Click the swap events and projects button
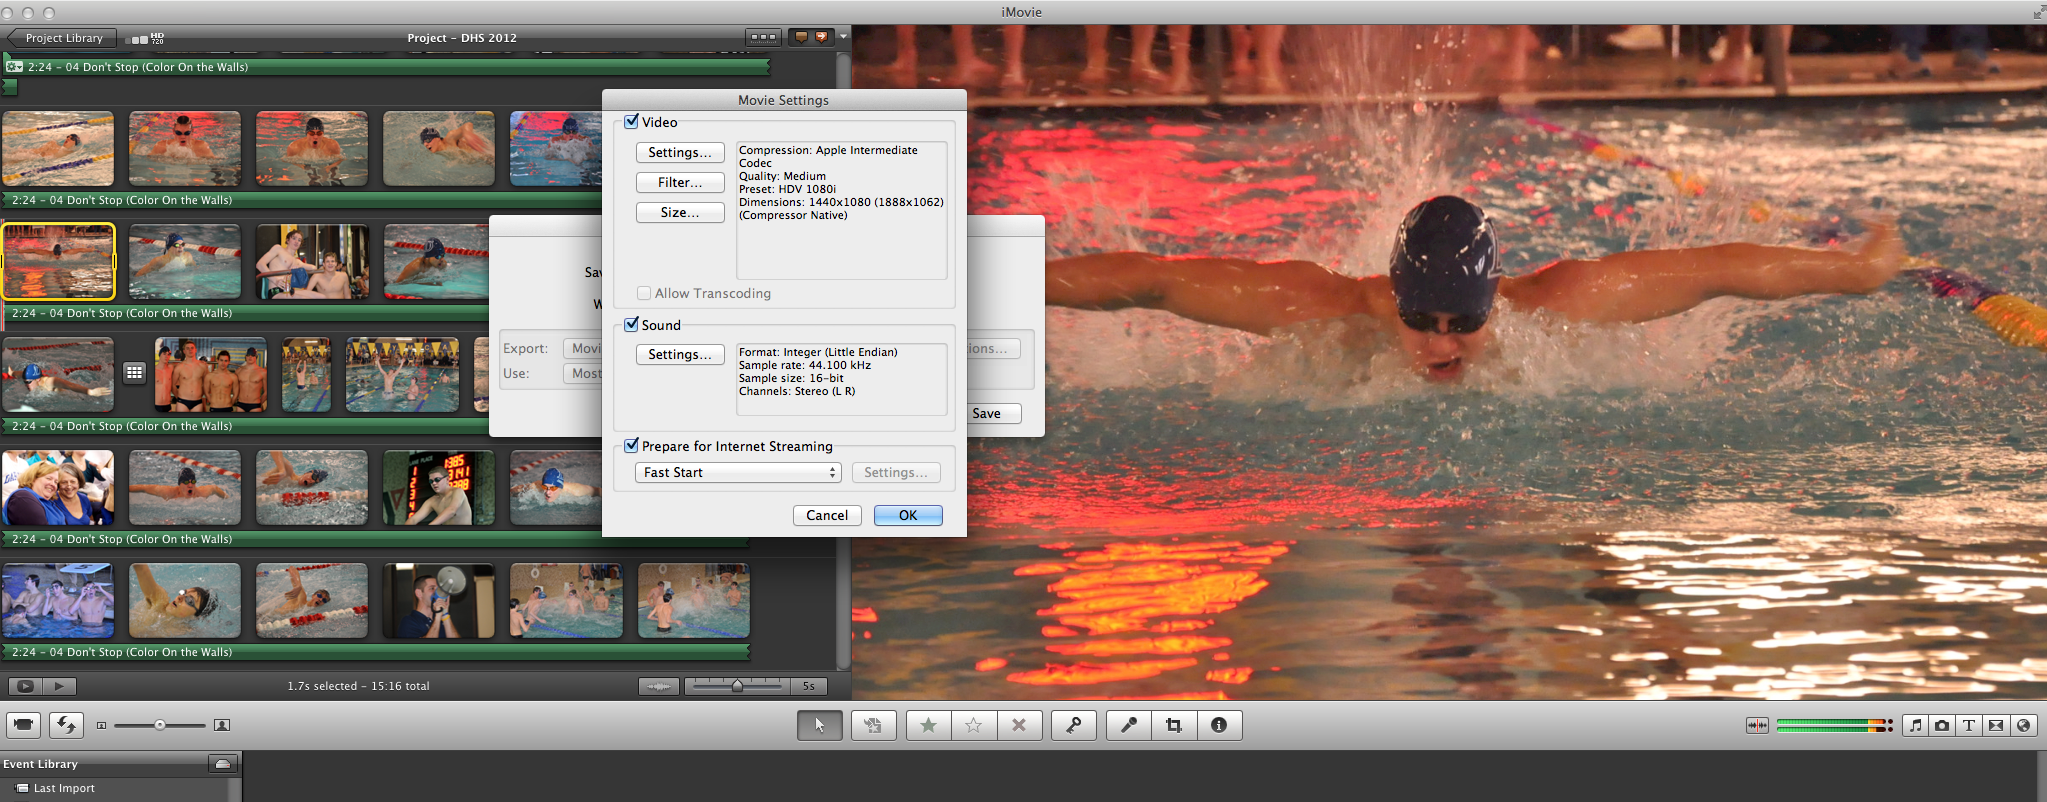Viewport: 2047px width, 802px height. pos(67,725)
